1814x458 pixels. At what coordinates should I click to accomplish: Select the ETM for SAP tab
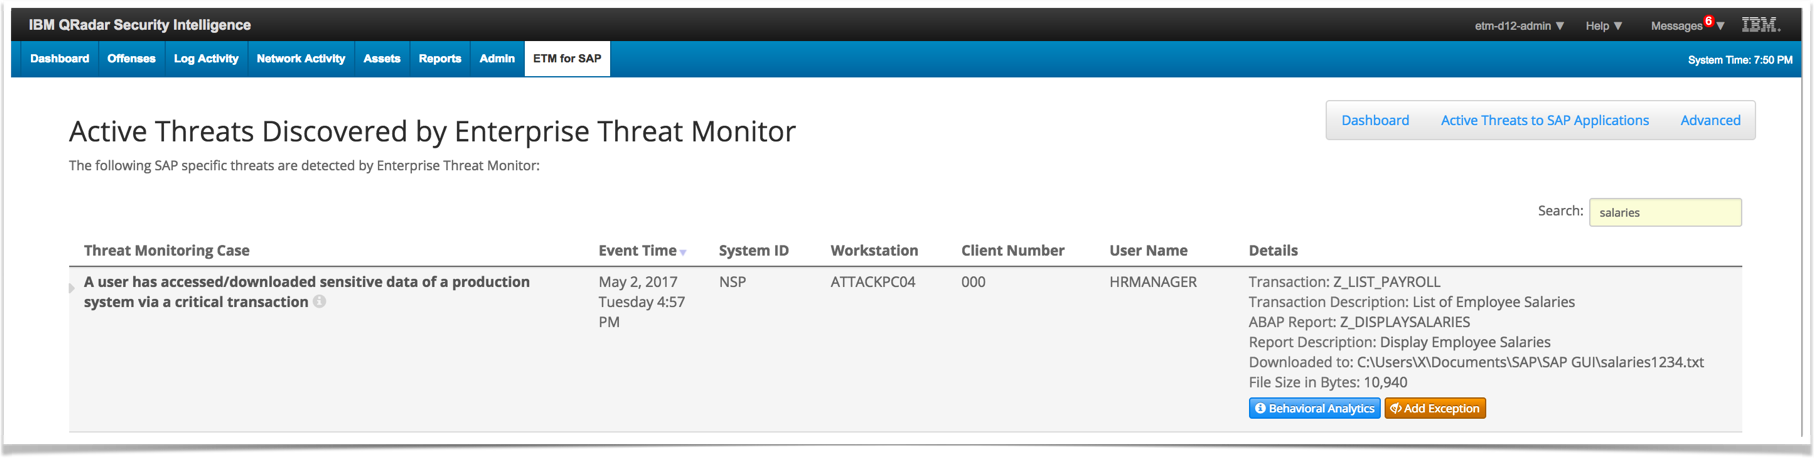coord(567,59)
